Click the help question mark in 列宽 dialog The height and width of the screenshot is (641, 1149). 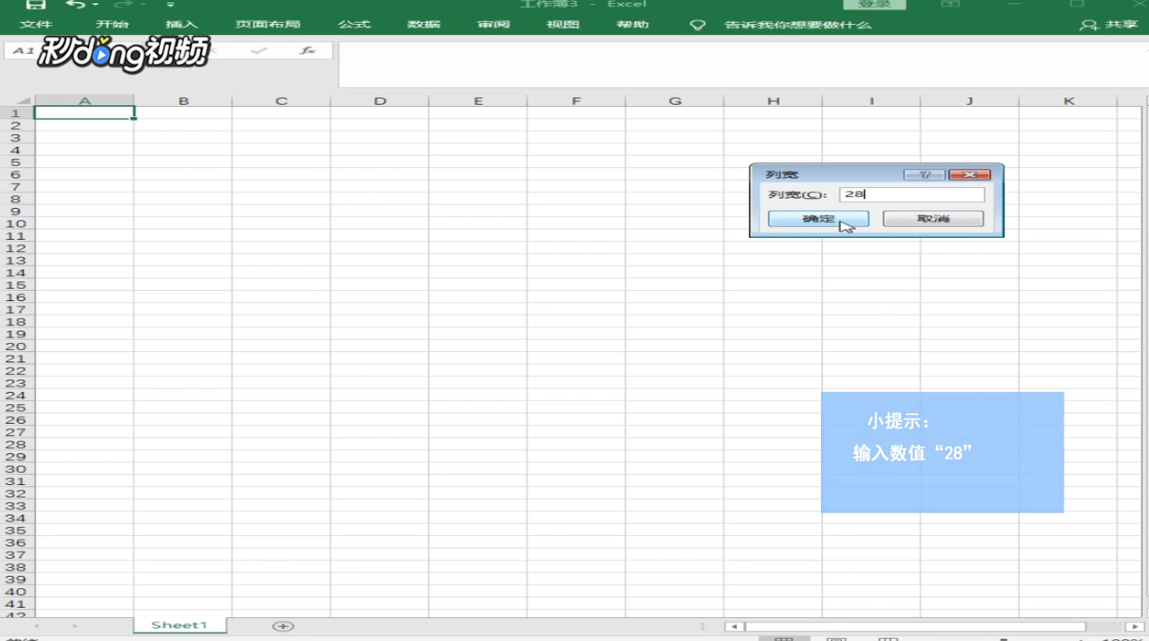coord(924,174)
